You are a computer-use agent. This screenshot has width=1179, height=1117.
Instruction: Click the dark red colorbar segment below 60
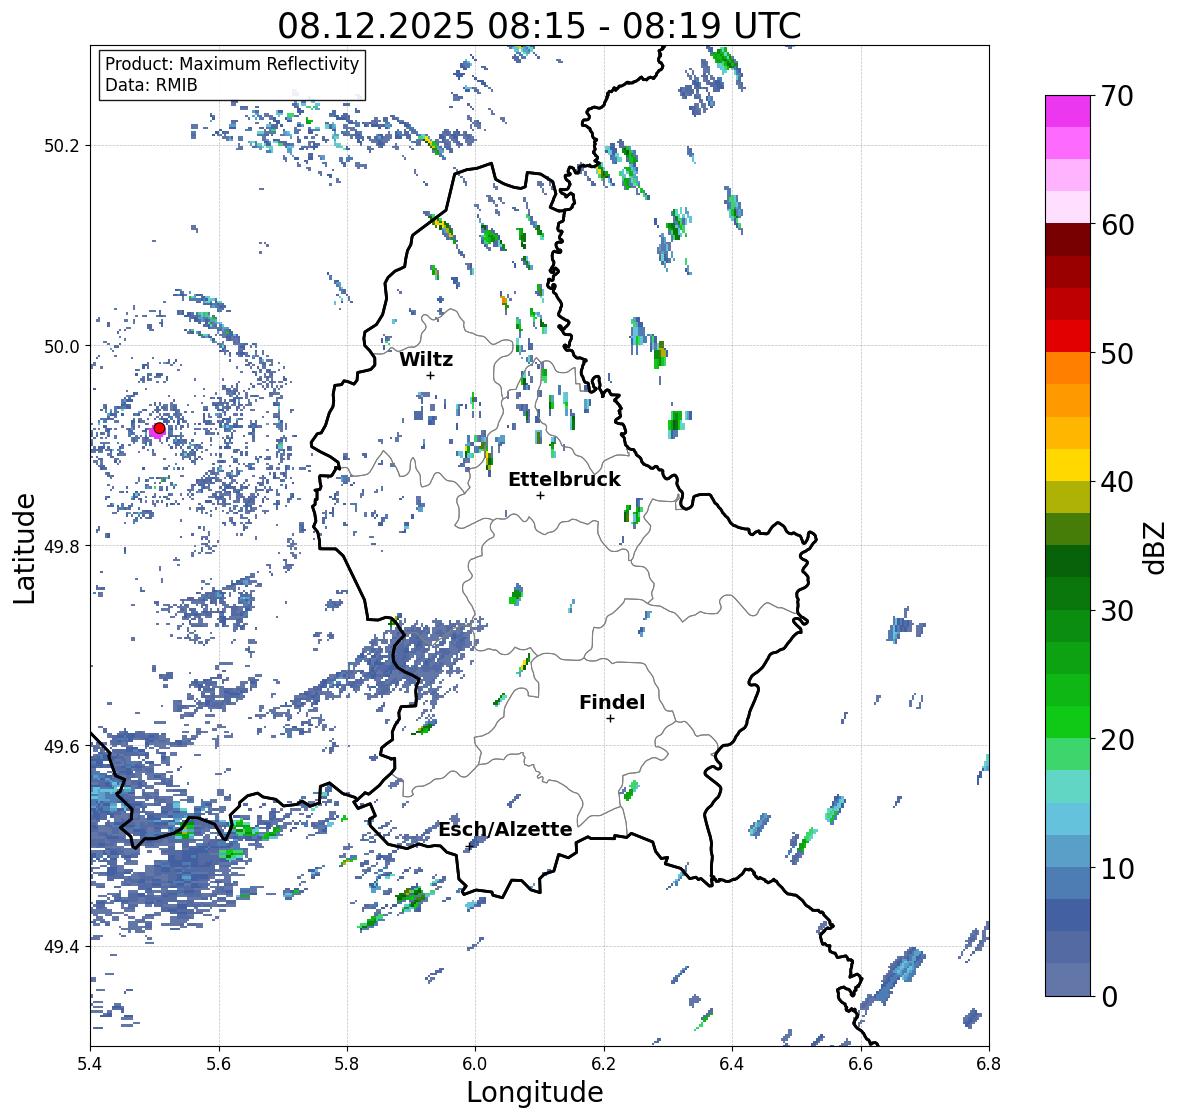[x=1068, y=240]
